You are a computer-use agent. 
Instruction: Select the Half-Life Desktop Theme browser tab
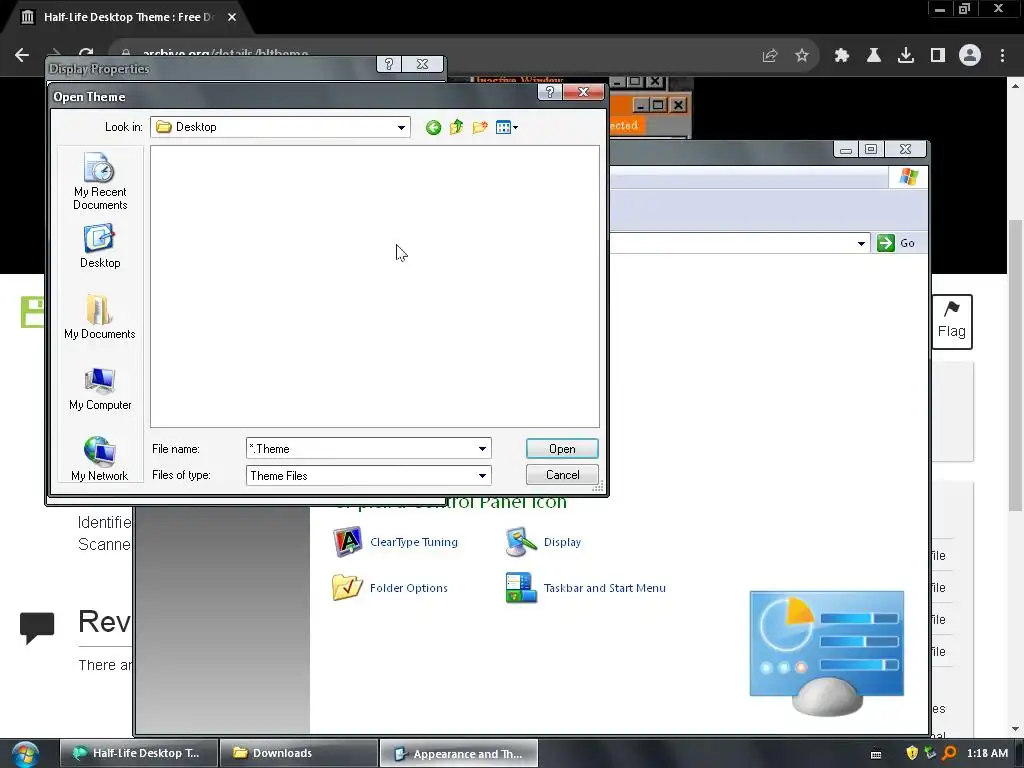pyautogui.click(x=129, y=17)
